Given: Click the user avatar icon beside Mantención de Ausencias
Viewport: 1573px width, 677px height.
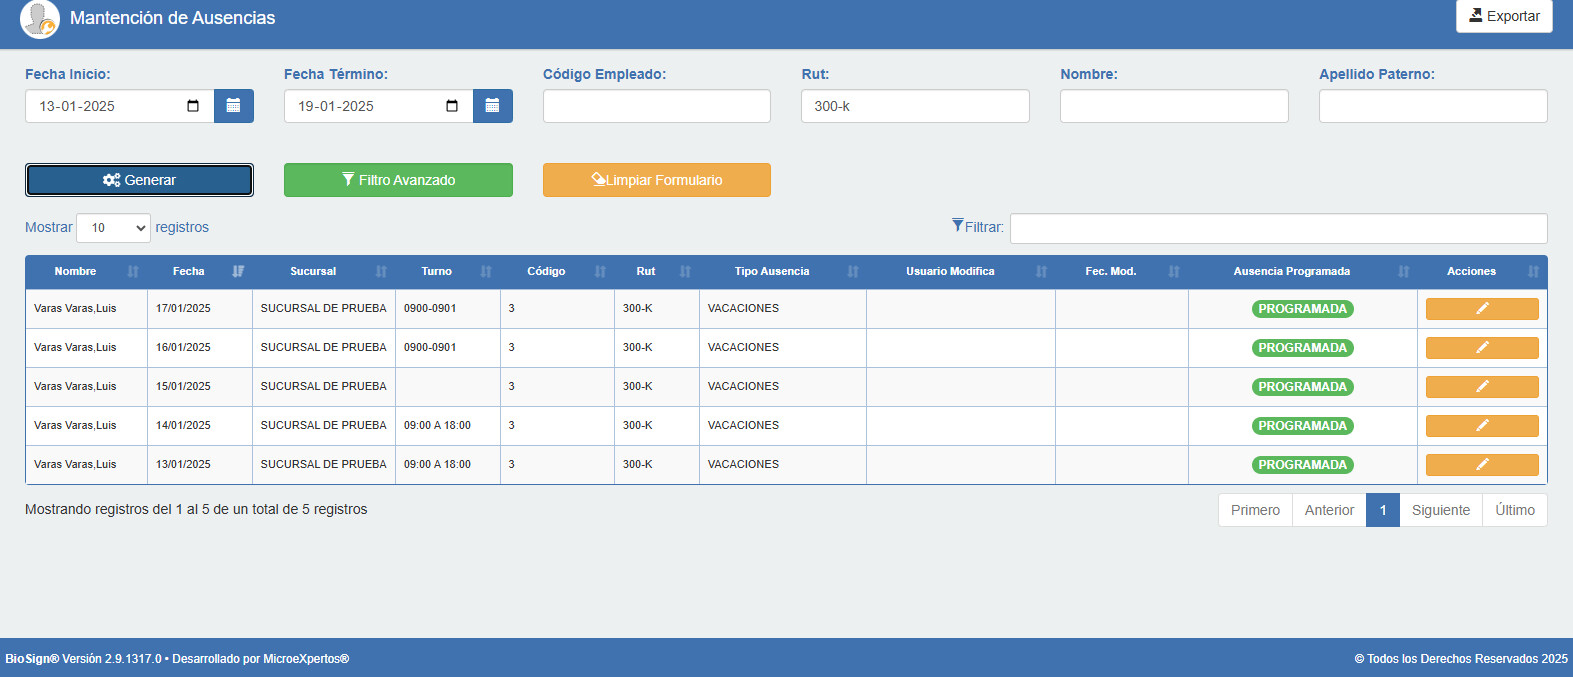Looking at the screenshot, I should 40,19.
